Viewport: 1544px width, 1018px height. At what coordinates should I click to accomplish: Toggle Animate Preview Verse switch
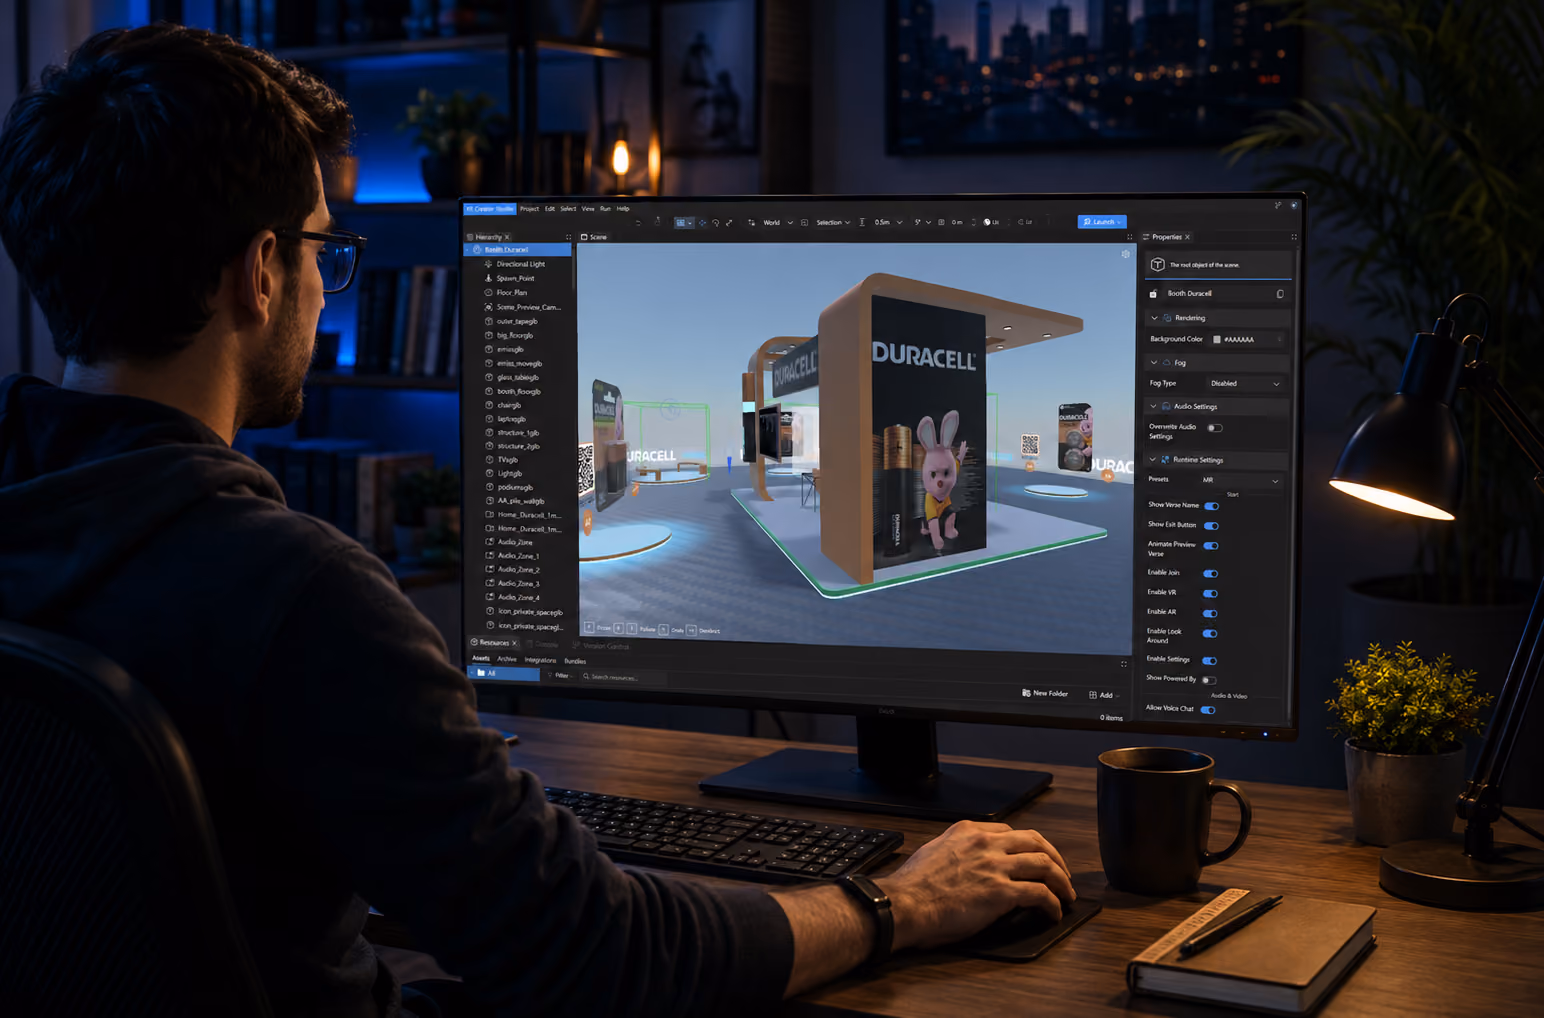click(1211, 546)
